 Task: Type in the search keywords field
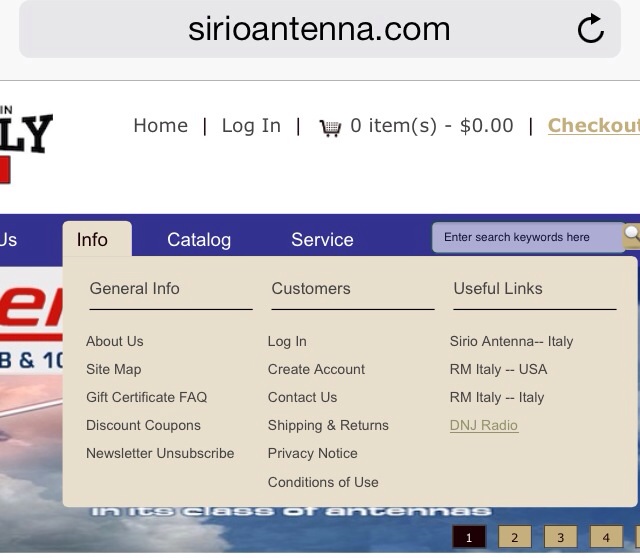point(528,238)
